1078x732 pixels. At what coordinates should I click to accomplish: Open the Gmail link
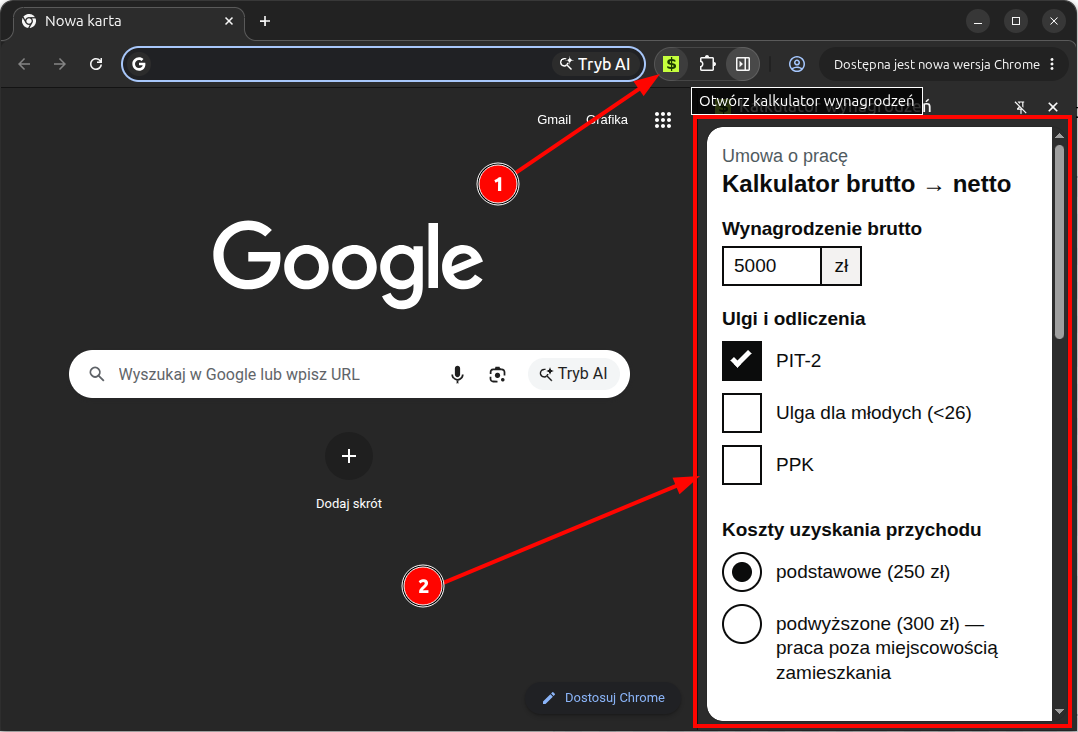[553, 120]
